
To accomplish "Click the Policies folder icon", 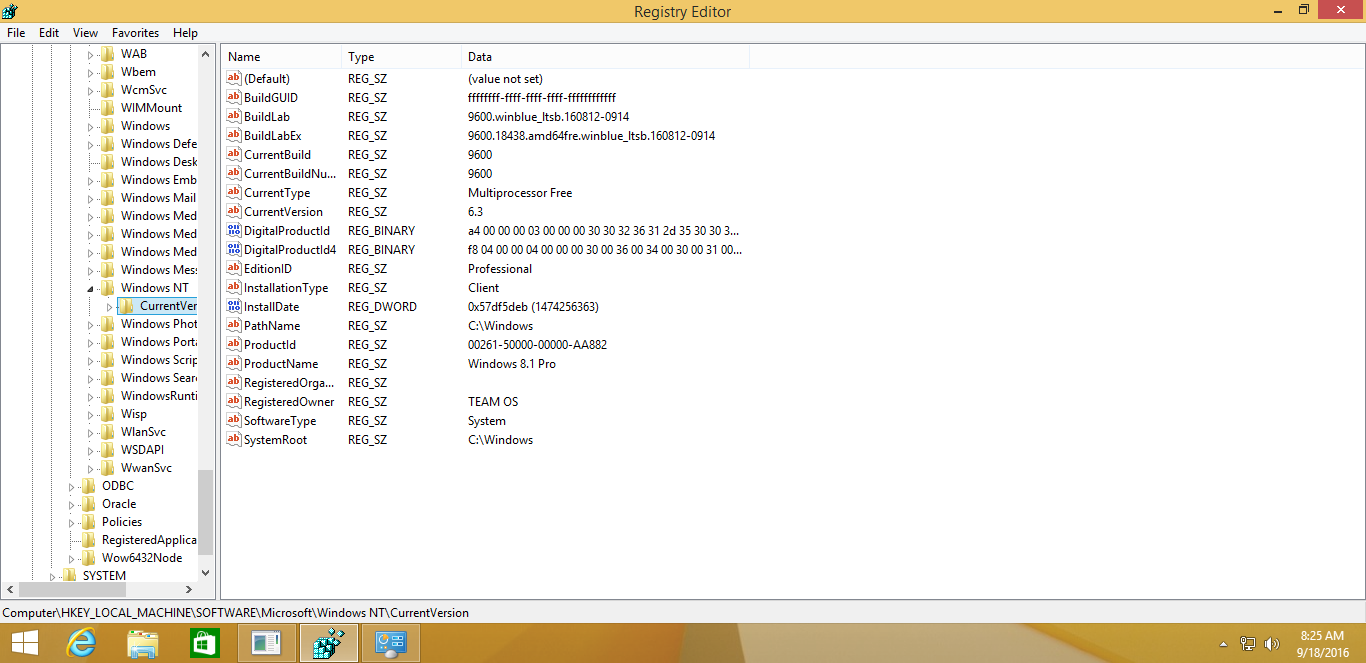I will [89, 522].
